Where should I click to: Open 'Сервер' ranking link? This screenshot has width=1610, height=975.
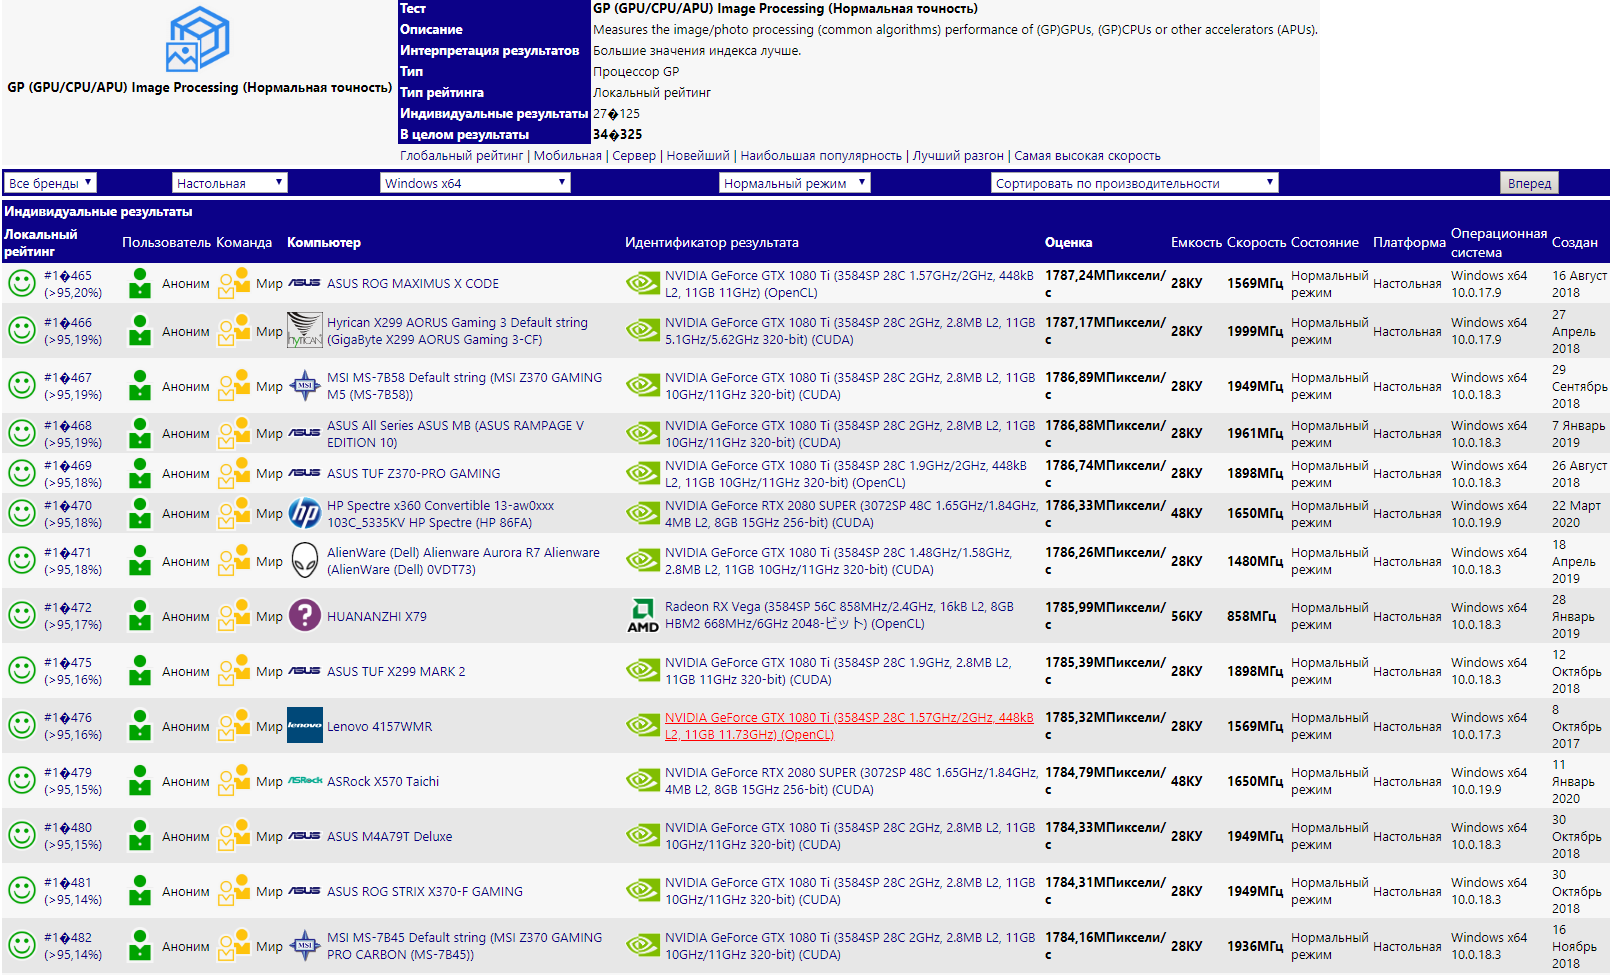pyautogui.click(x=634, y=155)
